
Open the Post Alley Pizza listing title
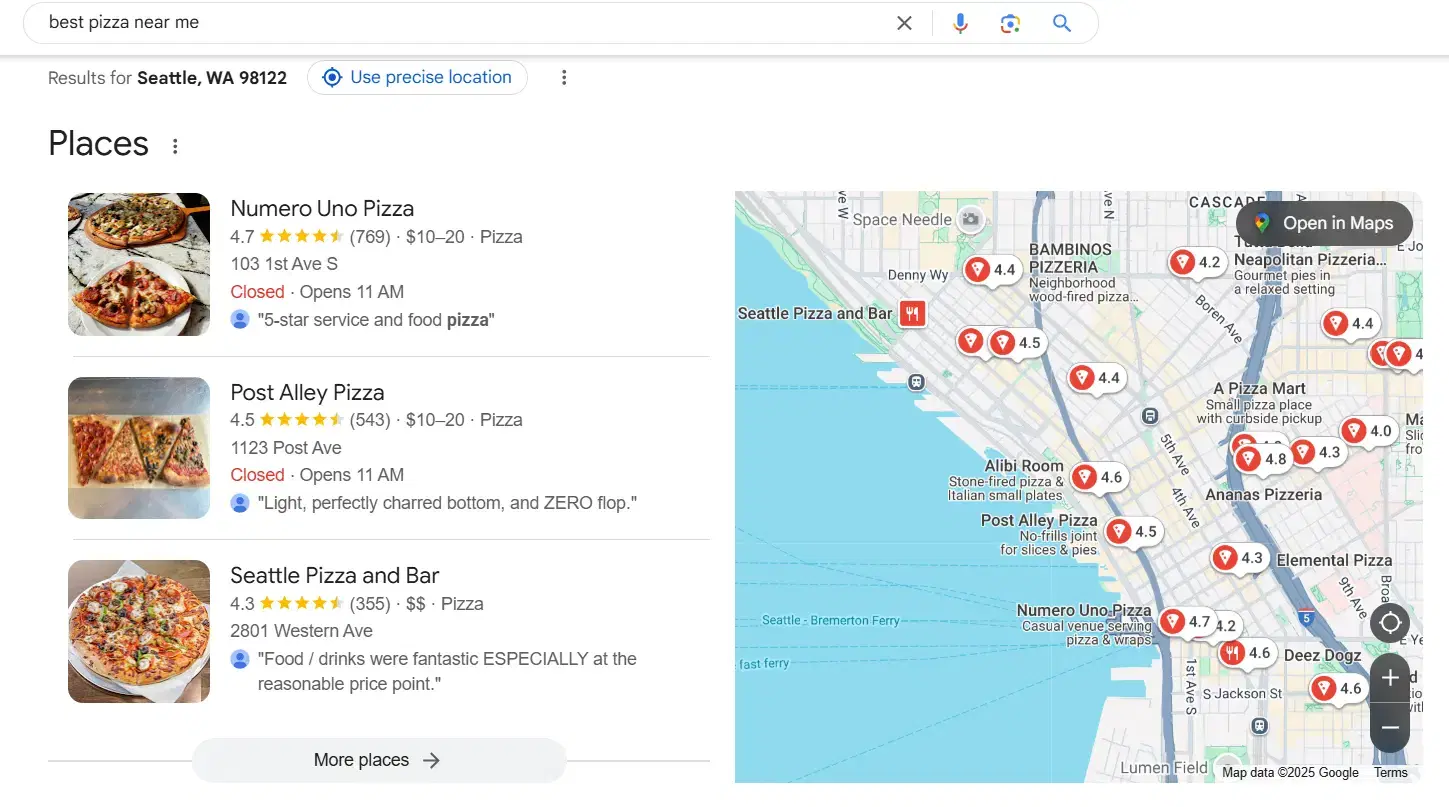point(307,392)
